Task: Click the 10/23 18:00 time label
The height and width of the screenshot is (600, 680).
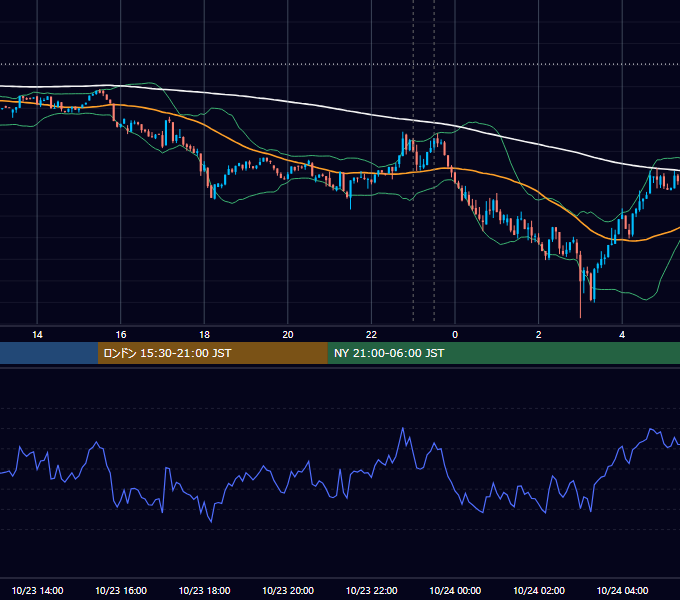Action: coord(204,590)
